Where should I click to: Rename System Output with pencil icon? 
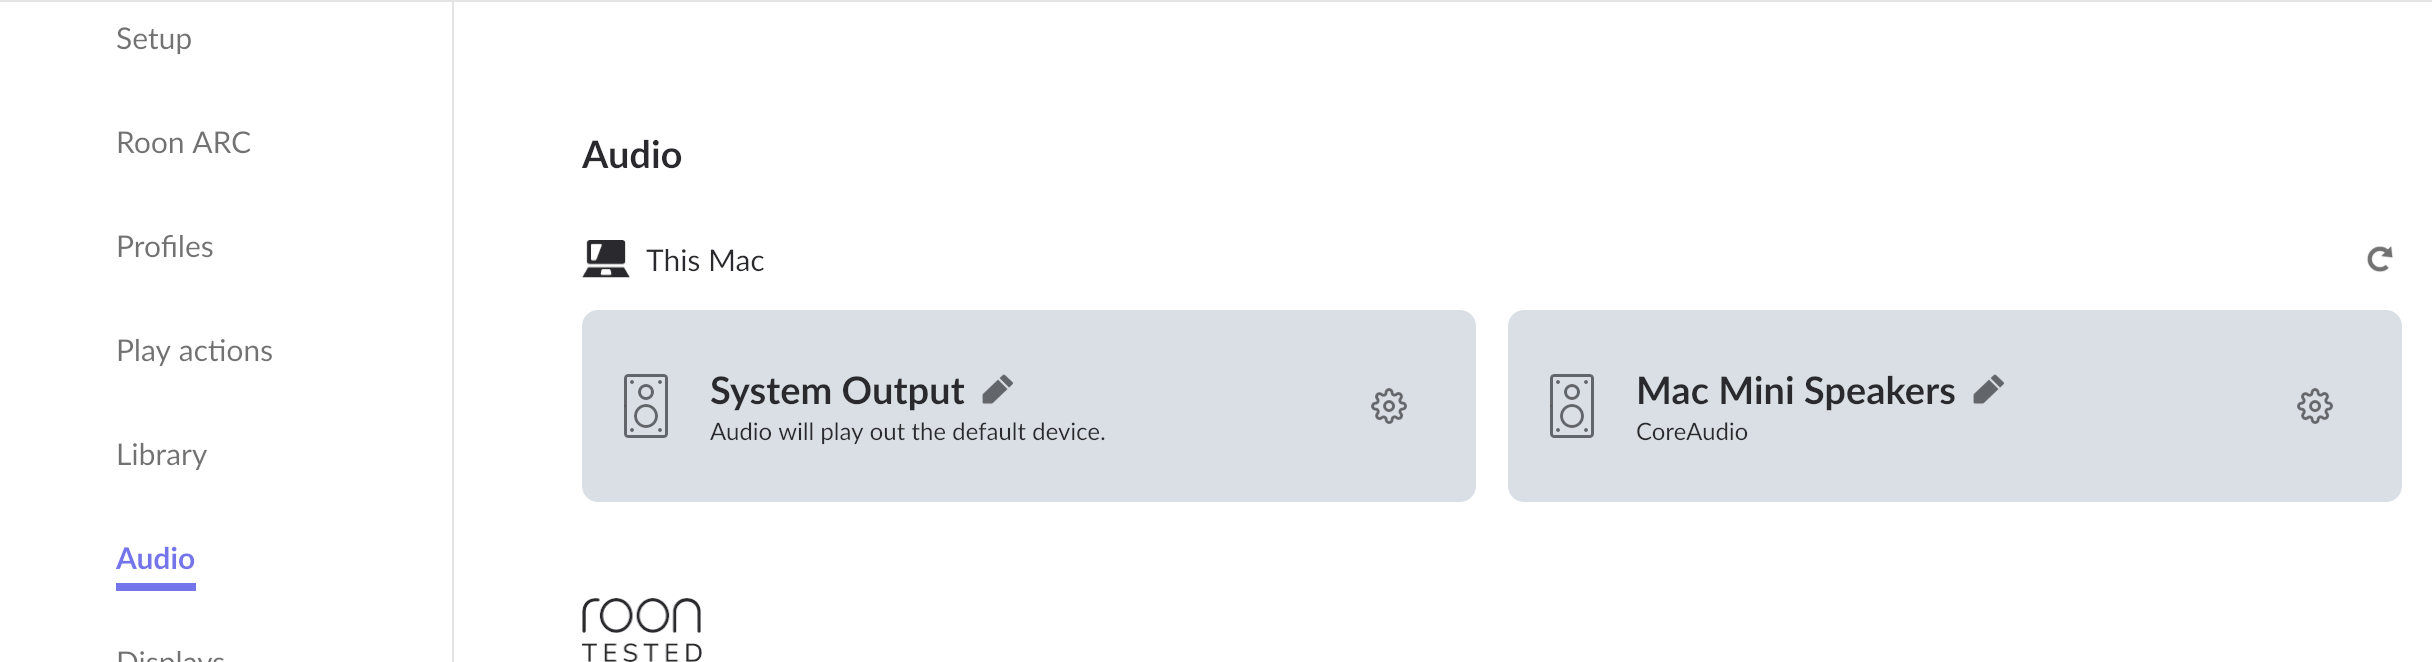997,389
